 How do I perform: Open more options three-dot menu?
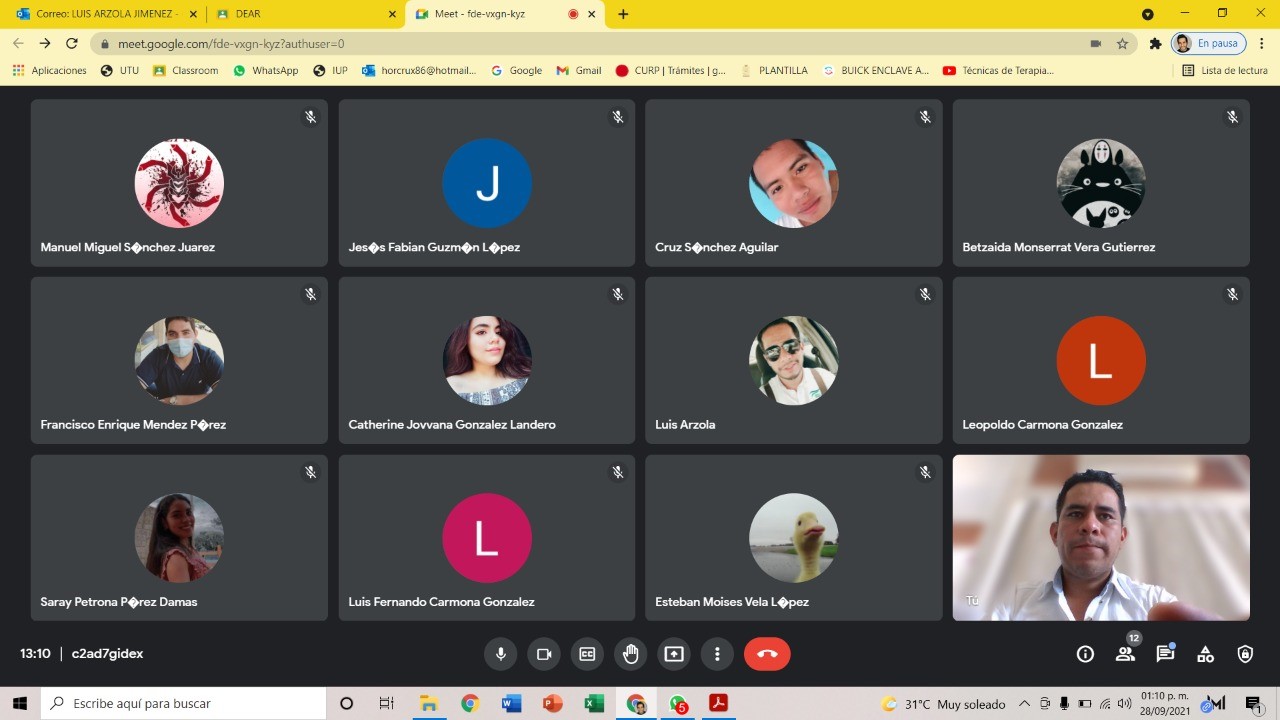pos(717,654)
